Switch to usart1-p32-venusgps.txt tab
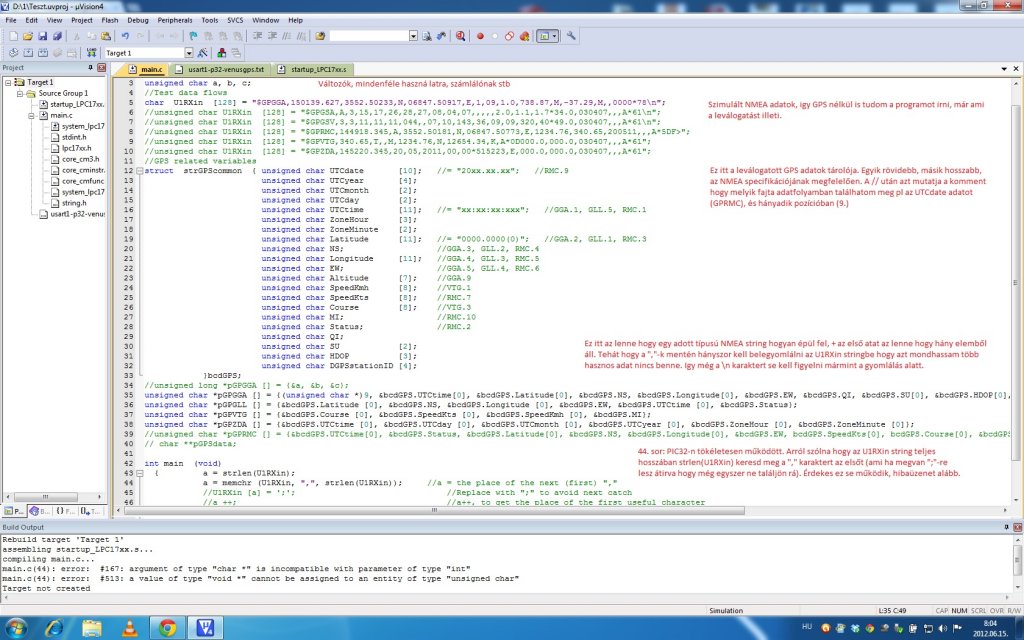 pos(220,69)
